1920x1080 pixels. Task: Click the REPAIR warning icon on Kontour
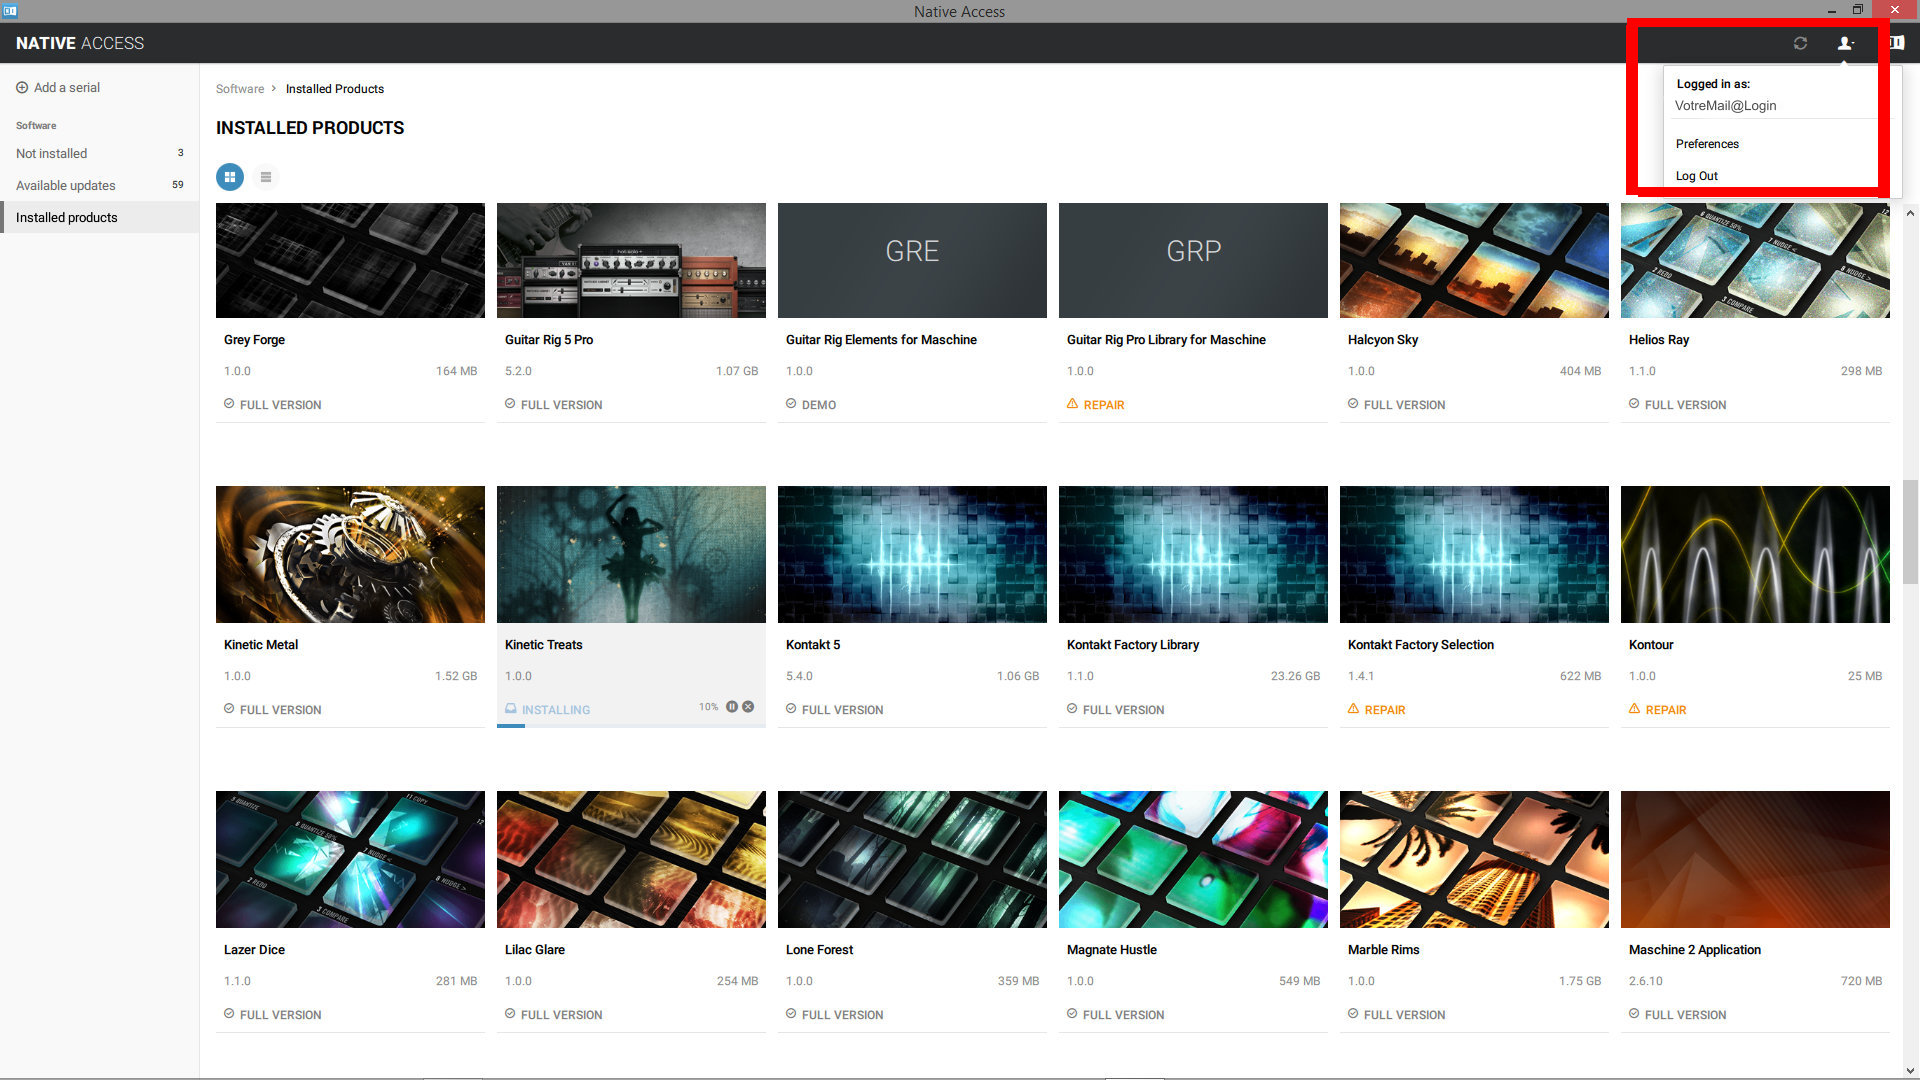click(x=1634, y=709)
